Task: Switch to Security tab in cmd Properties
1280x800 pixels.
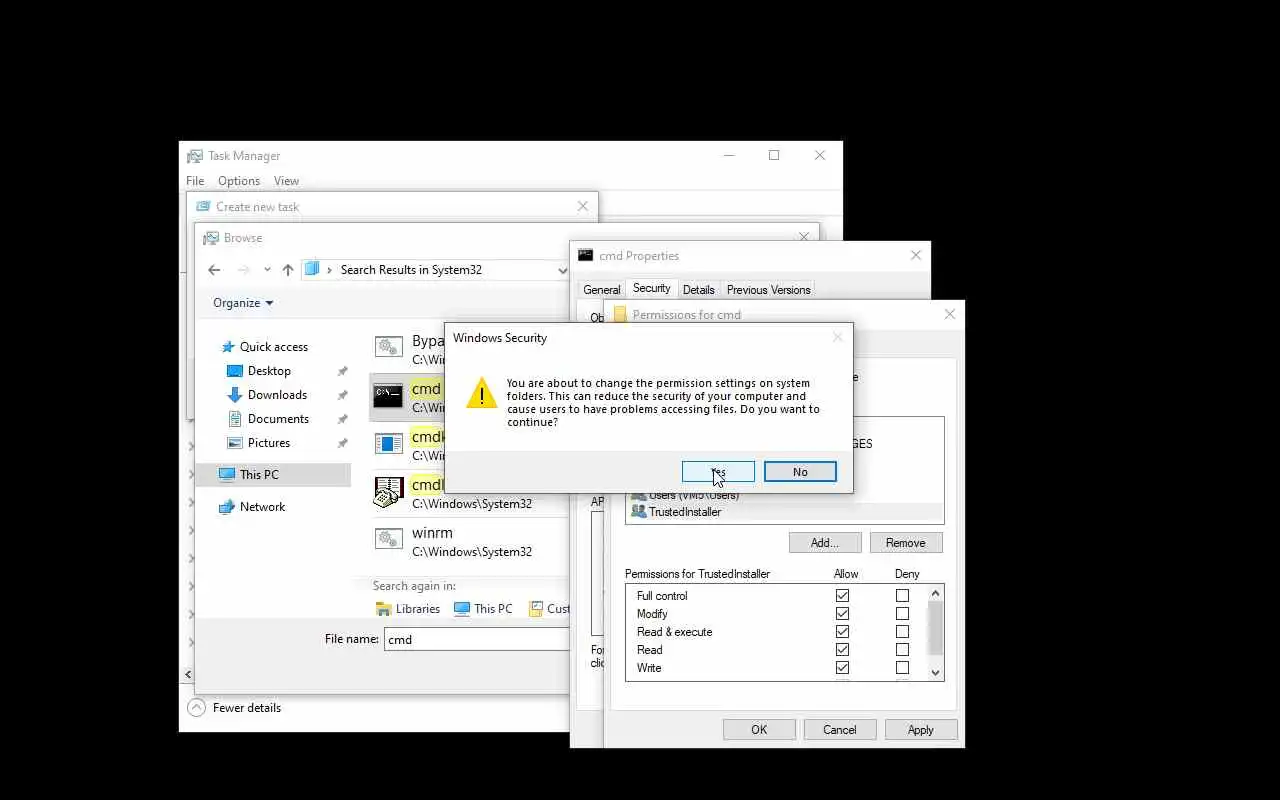Action: [x=651, y=288]
